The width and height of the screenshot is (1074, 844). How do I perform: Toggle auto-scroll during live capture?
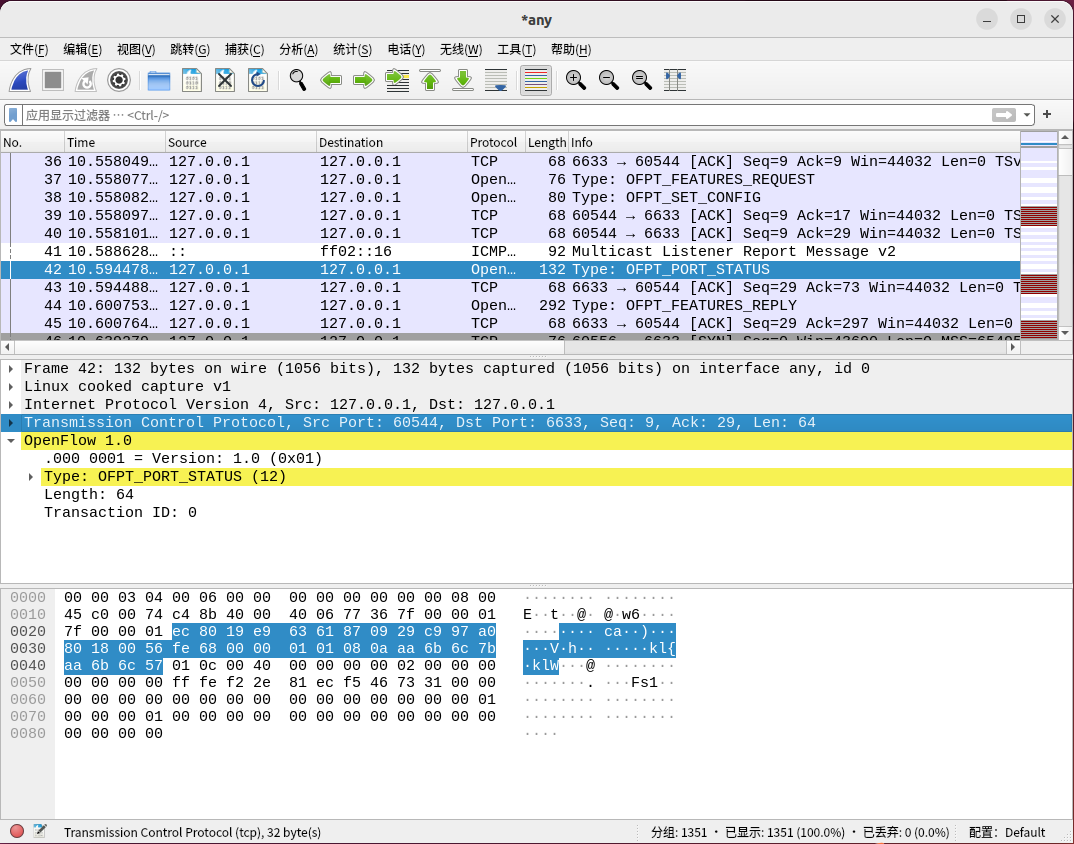coord(495,80)
